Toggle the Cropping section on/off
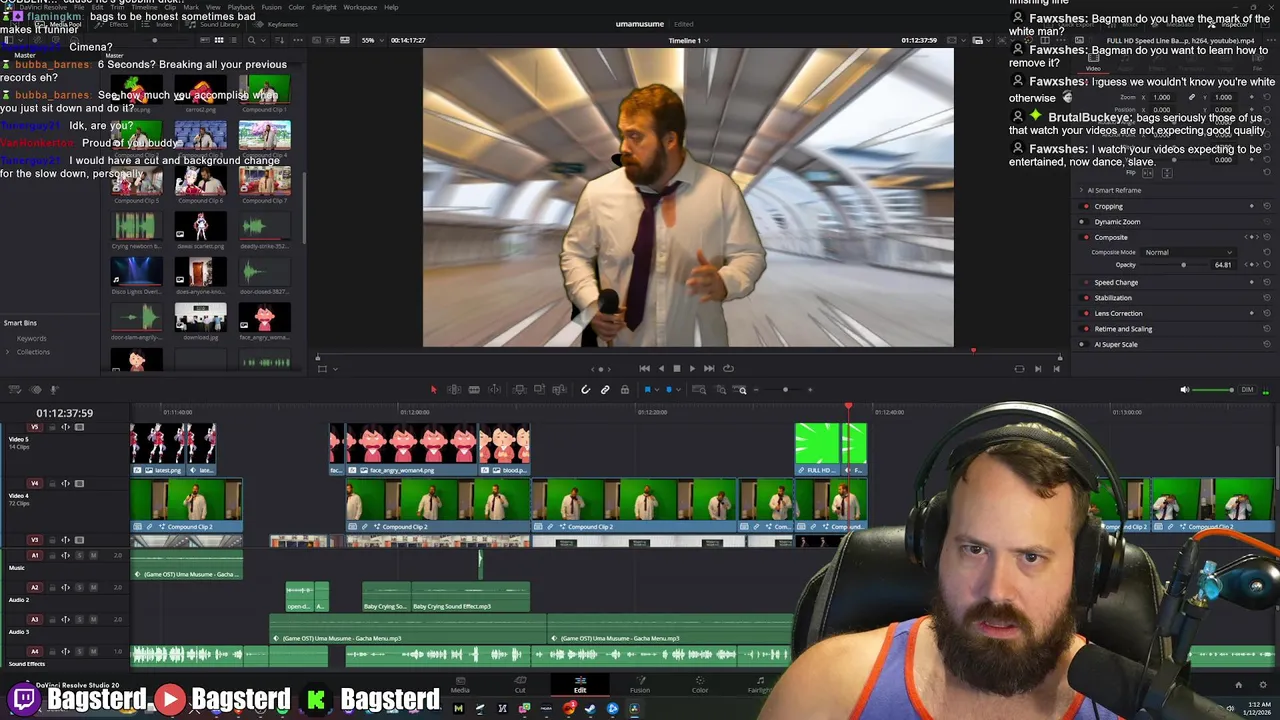Image resolution: width=1280 pixels, height=720 pixels. (x=1084, y=206)
